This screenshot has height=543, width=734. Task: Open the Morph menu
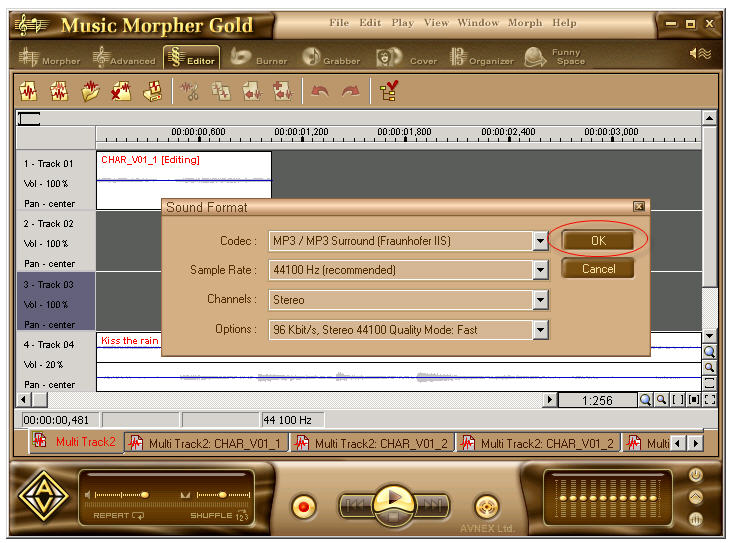[x=525, y=22]
